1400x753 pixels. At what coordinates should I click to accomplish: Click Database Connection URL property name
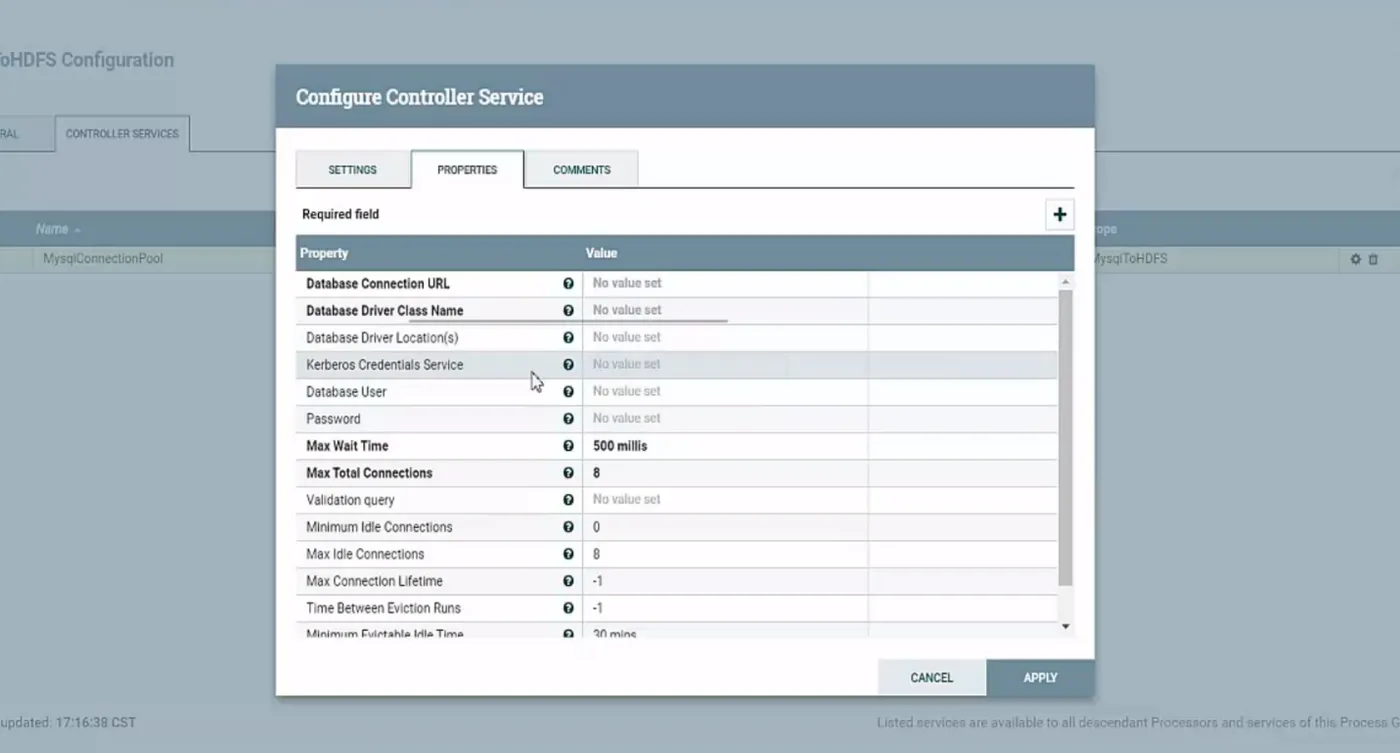[x=378, y=284]
